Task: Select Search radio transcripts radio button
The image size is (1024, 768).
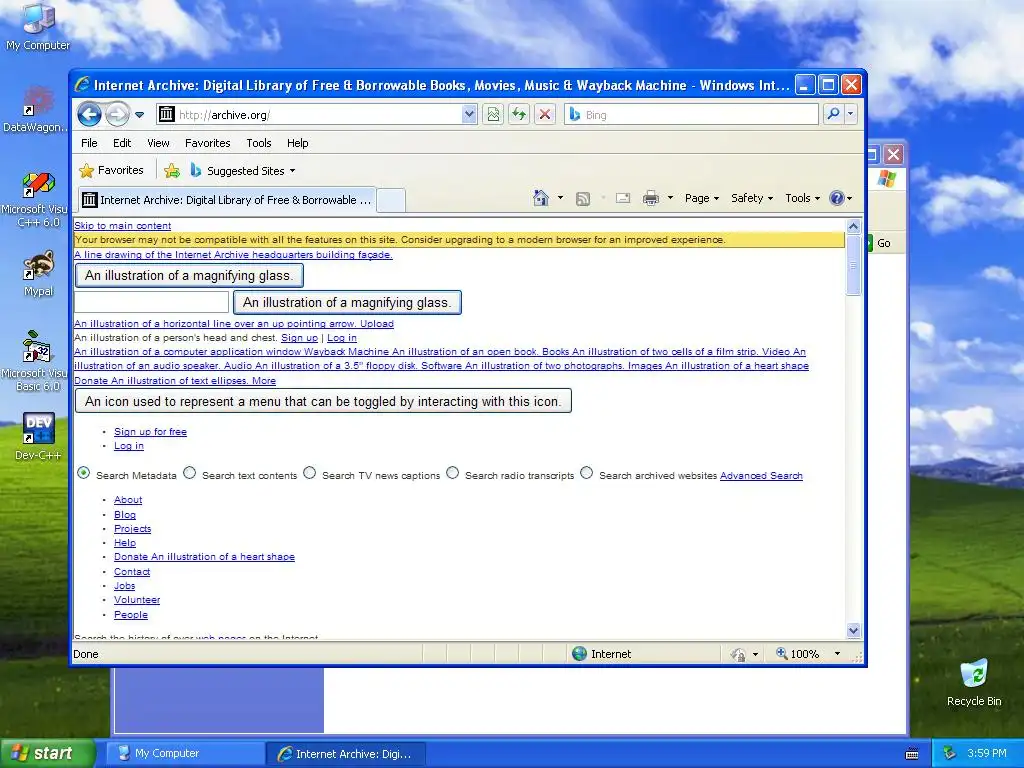Action: 453,473
